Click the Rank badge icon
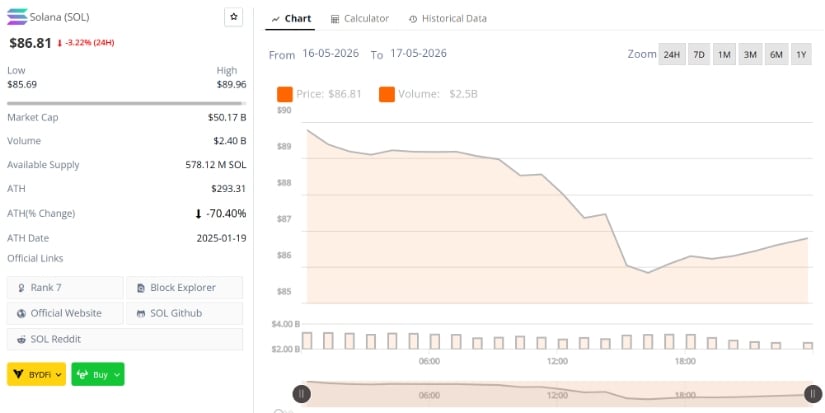This screenshot has height=413, width=825. tap(22, 288)
